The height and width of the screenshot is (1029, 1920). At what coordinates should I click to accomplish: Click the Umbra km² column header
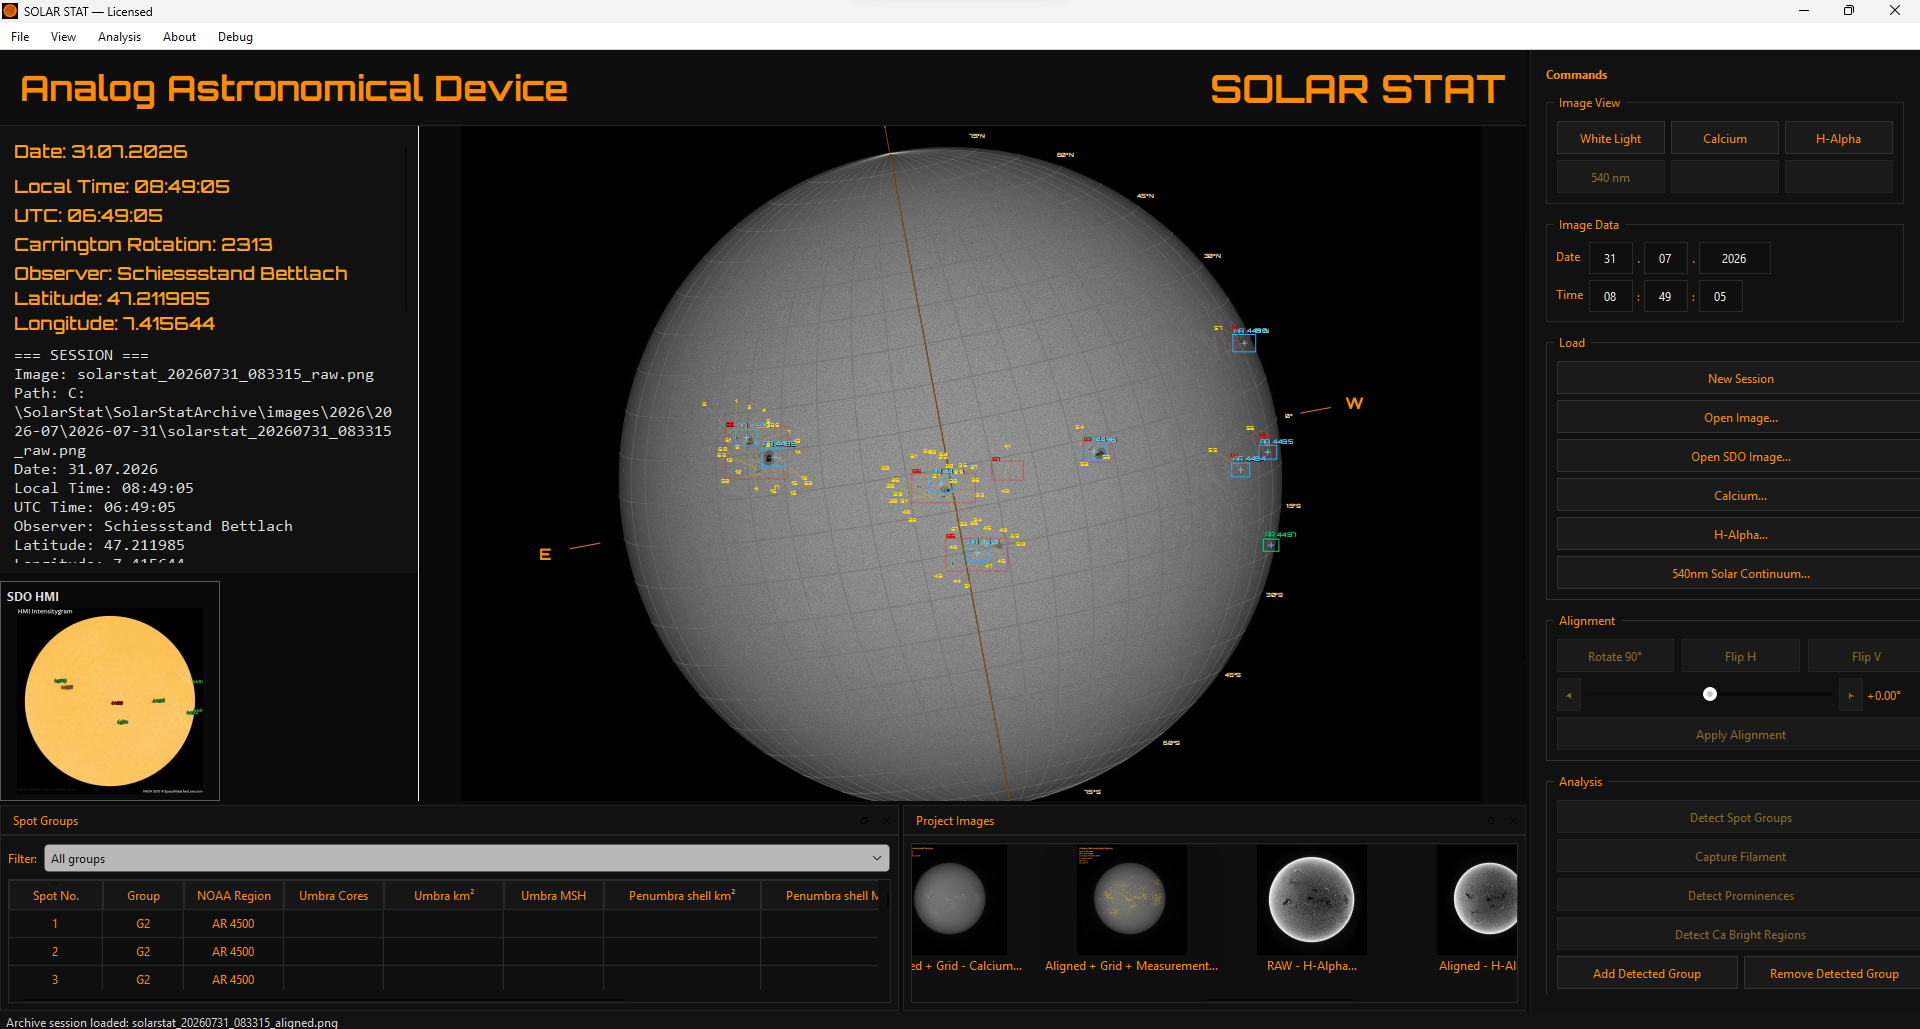point(444,895)
